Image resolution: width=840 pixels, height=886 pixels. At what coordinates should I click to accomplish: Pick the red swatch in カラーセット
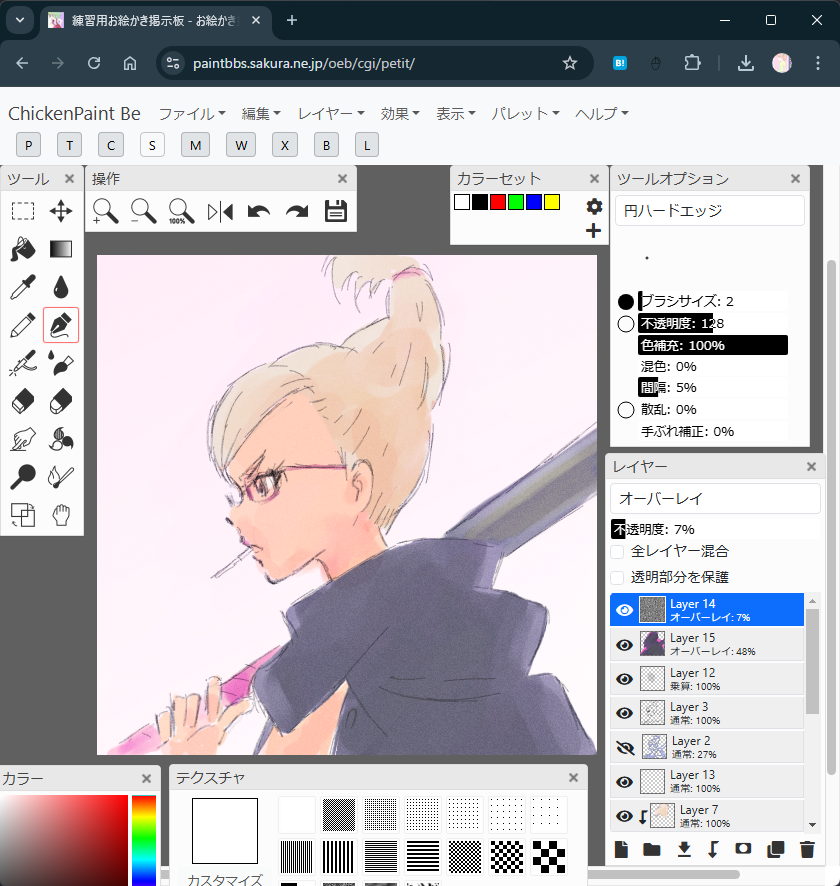(x=498, y=202)
